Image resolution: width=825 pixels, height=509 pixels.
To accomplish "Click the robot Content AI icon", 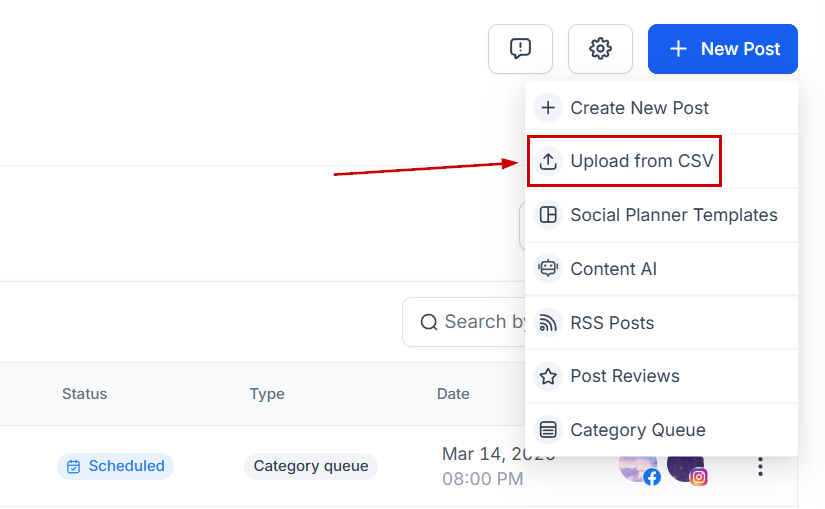I will 548,269.
